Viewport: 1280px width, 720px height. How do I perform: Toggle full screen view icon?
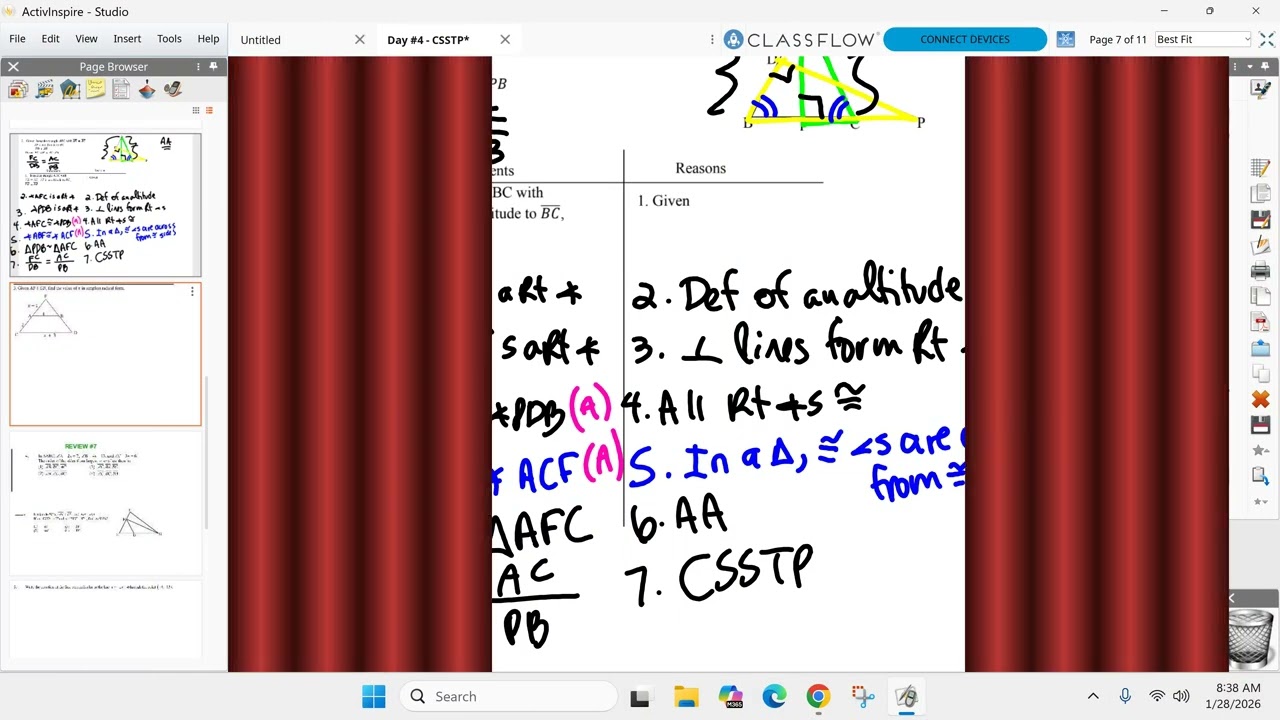coord(1267,40)
